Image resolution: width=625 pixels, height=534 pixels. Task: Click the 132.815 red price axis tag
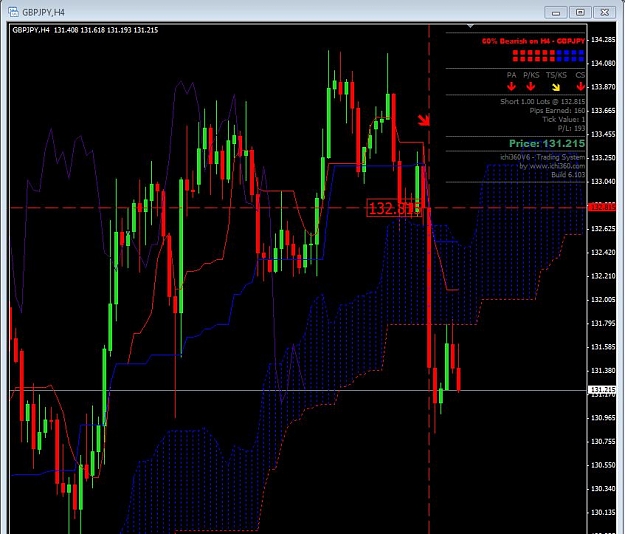[x=602, y=207]
